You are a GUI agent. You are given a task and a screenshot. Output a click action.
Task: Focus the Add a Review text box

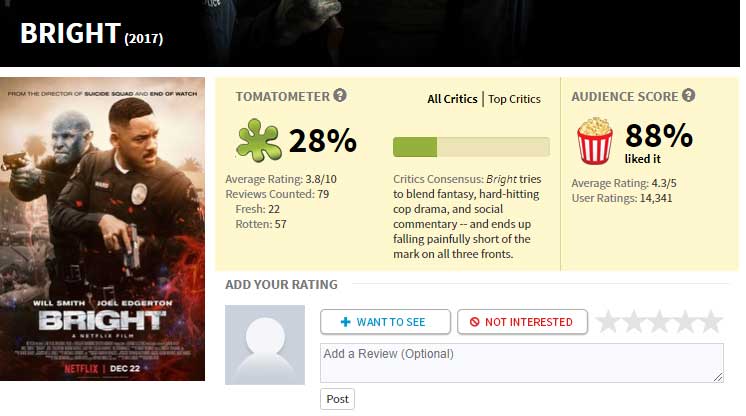pyautogui.click(x=522, y=363)
